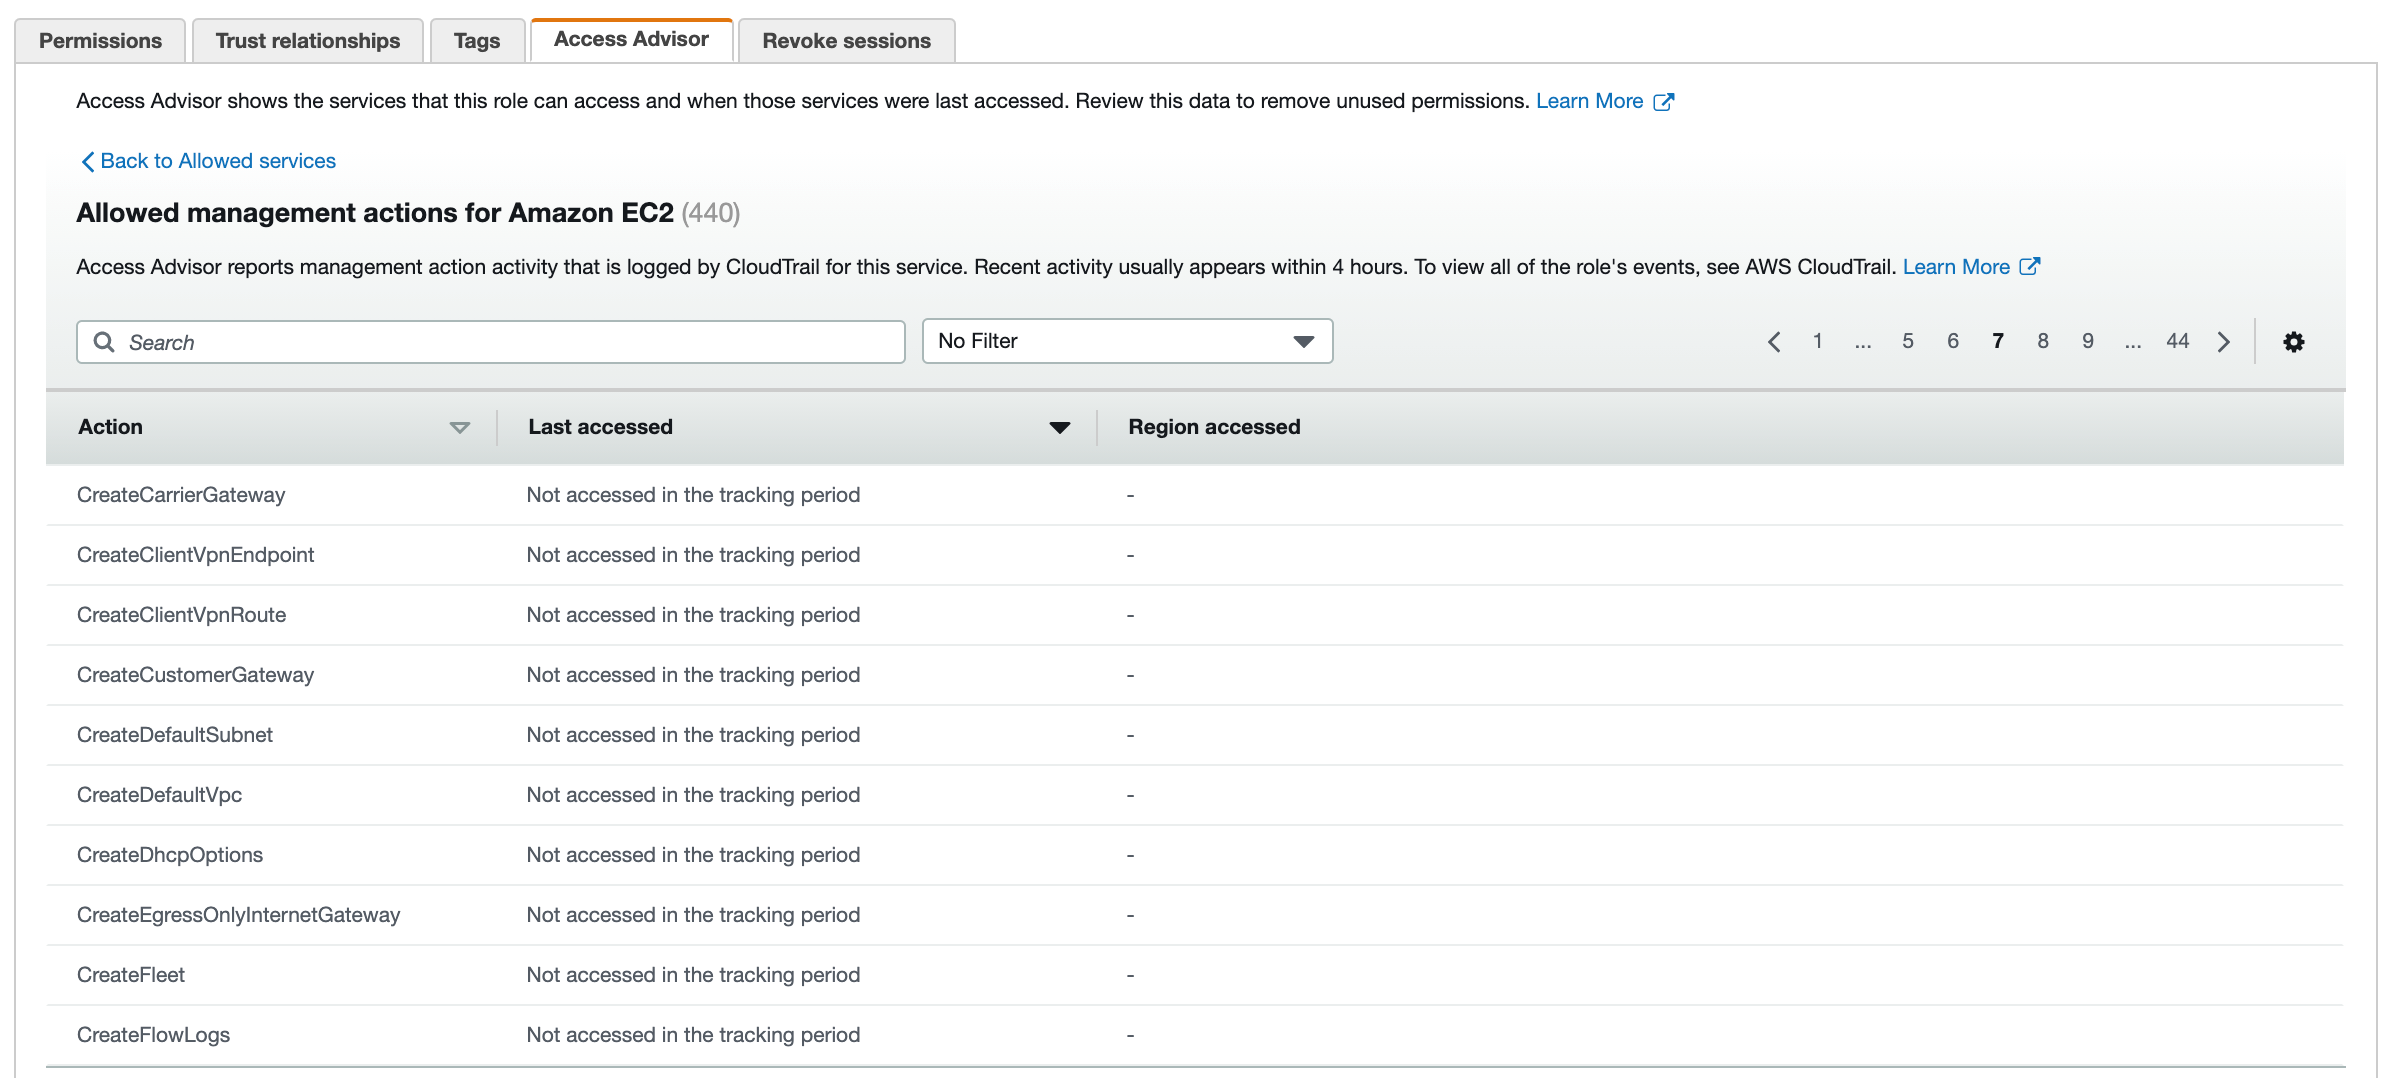Switch to the Permissions tab
The image size is (2394, 1078).
click(x=99, y=40)
